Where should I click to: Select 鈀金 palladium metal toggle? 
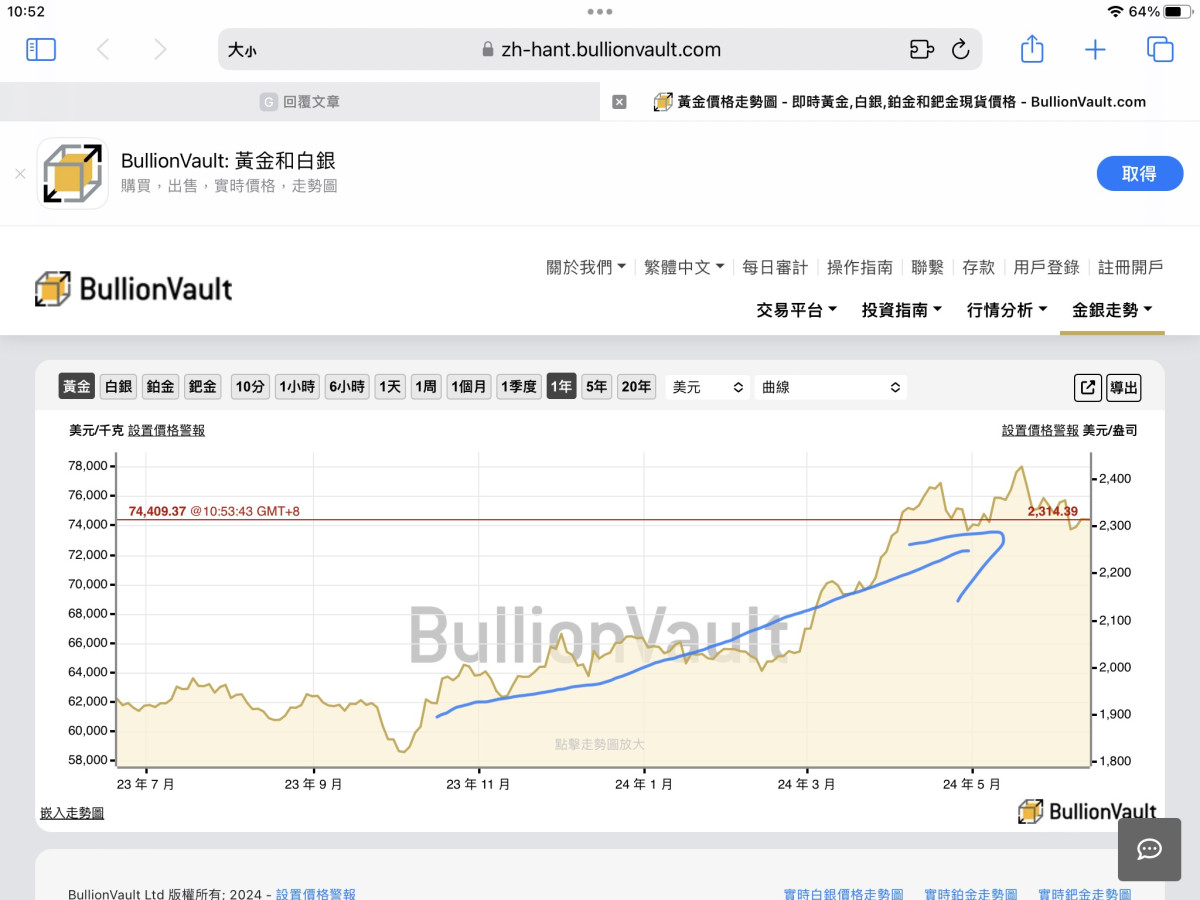pos(203,387)
